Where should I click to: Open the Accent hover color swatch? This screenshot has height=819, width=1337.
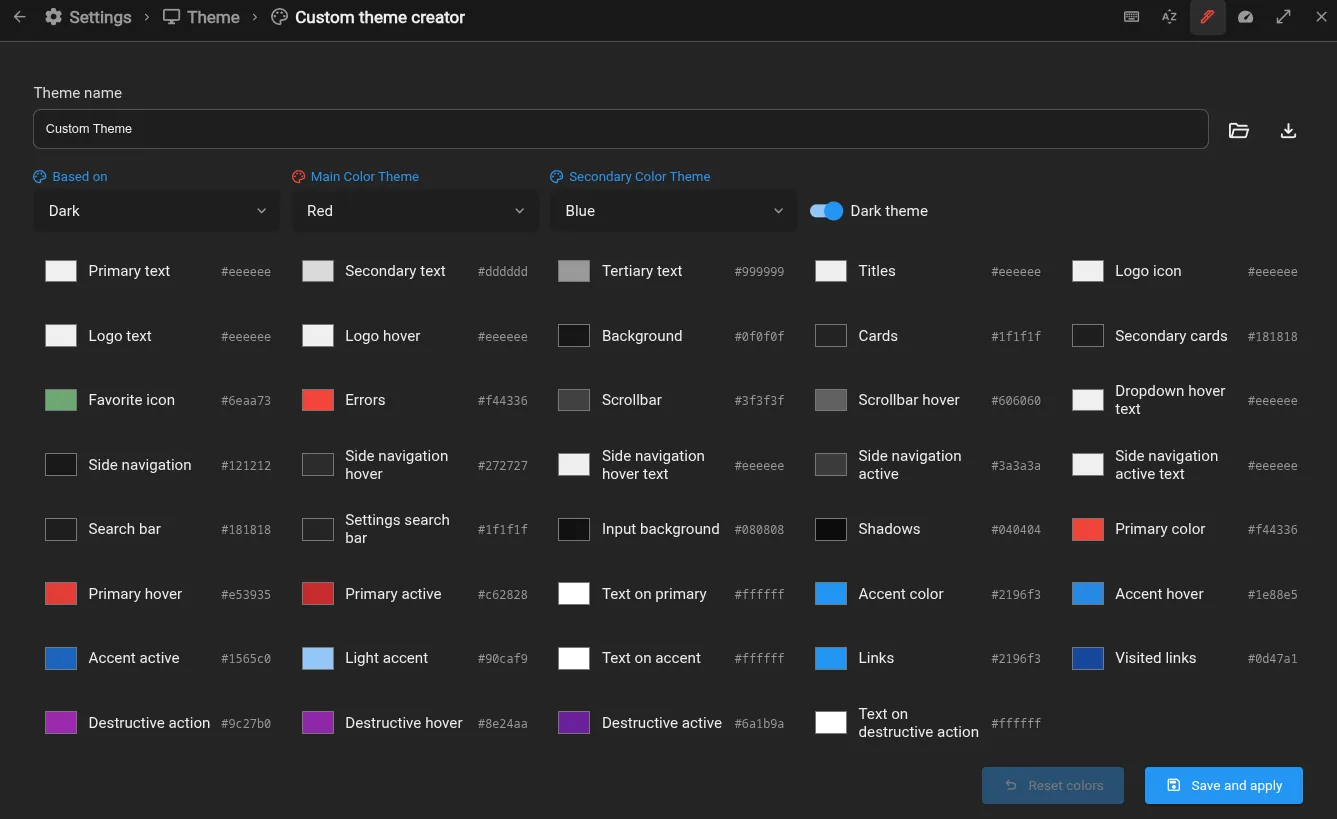[x=1088, y=594]
